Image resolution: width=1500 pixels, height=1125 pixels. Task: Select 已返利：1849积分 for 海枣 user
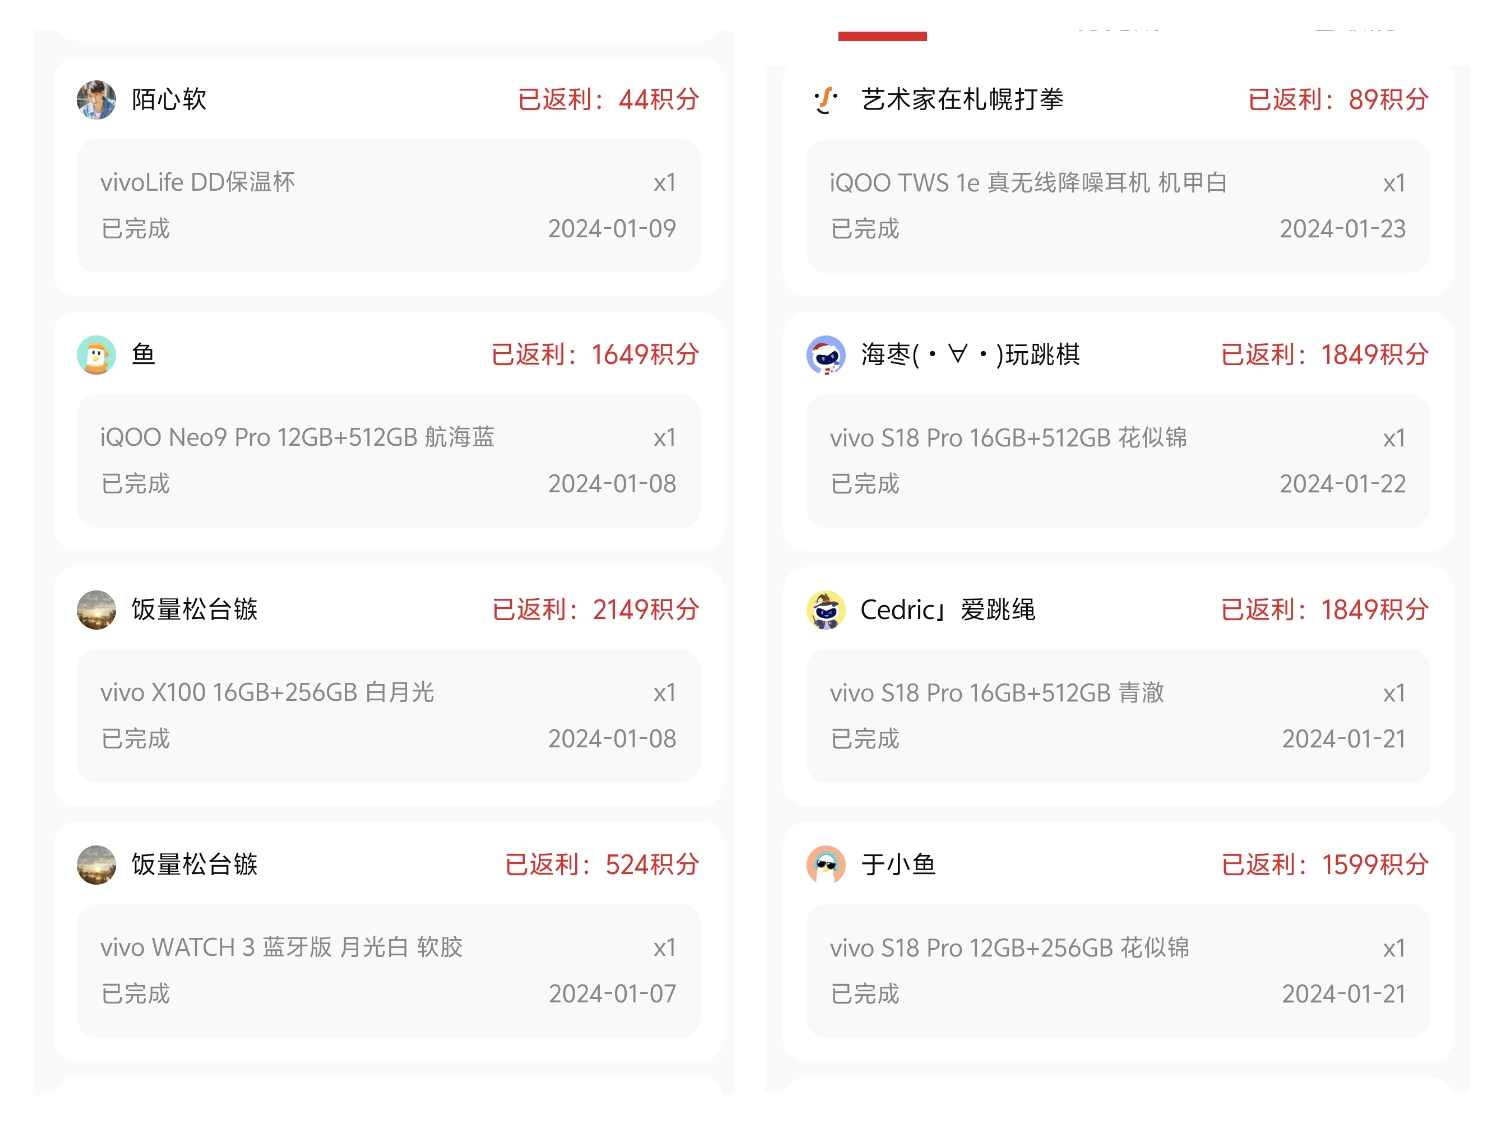pyautogui.click(x=1325, y=355)
